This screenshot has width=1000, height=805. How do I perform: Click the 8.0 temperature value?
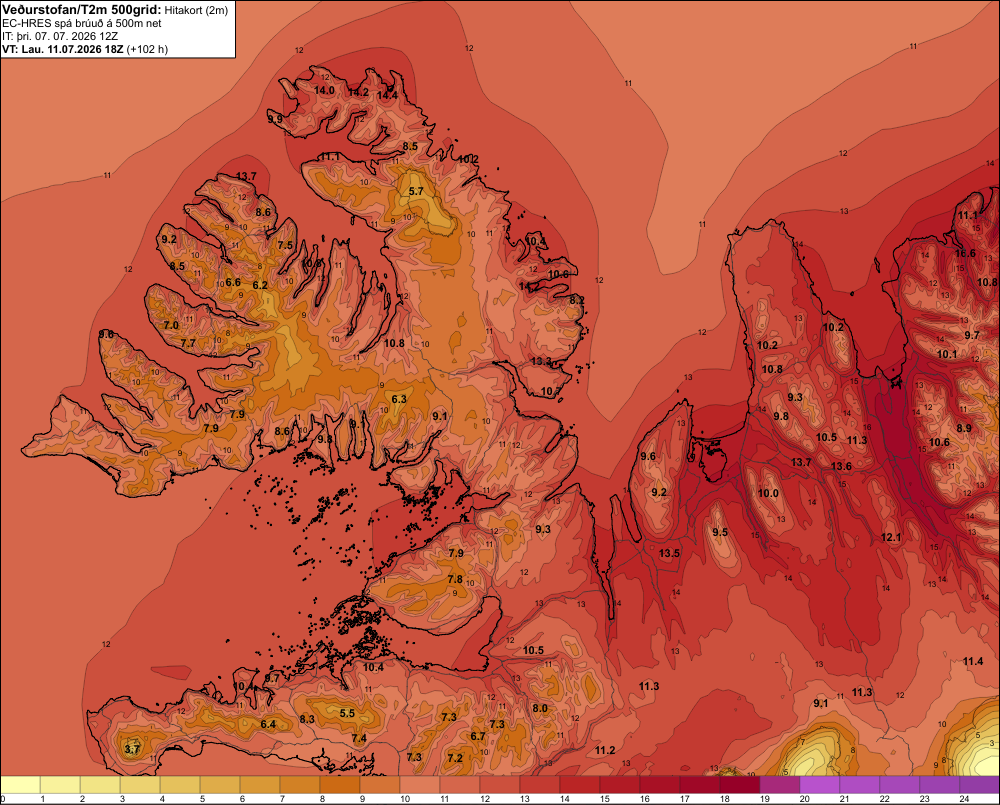pyautogui.click(x=540, y=708)
